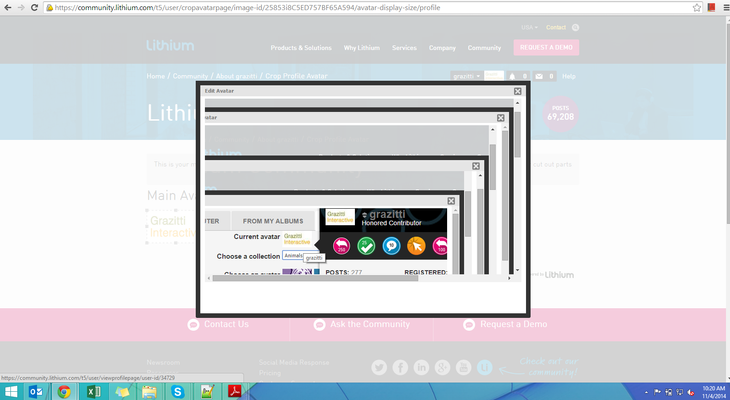Open the Chrome menu hamburger icon
This screenshot has width=730, height=400.
click(x=726, y=7)
